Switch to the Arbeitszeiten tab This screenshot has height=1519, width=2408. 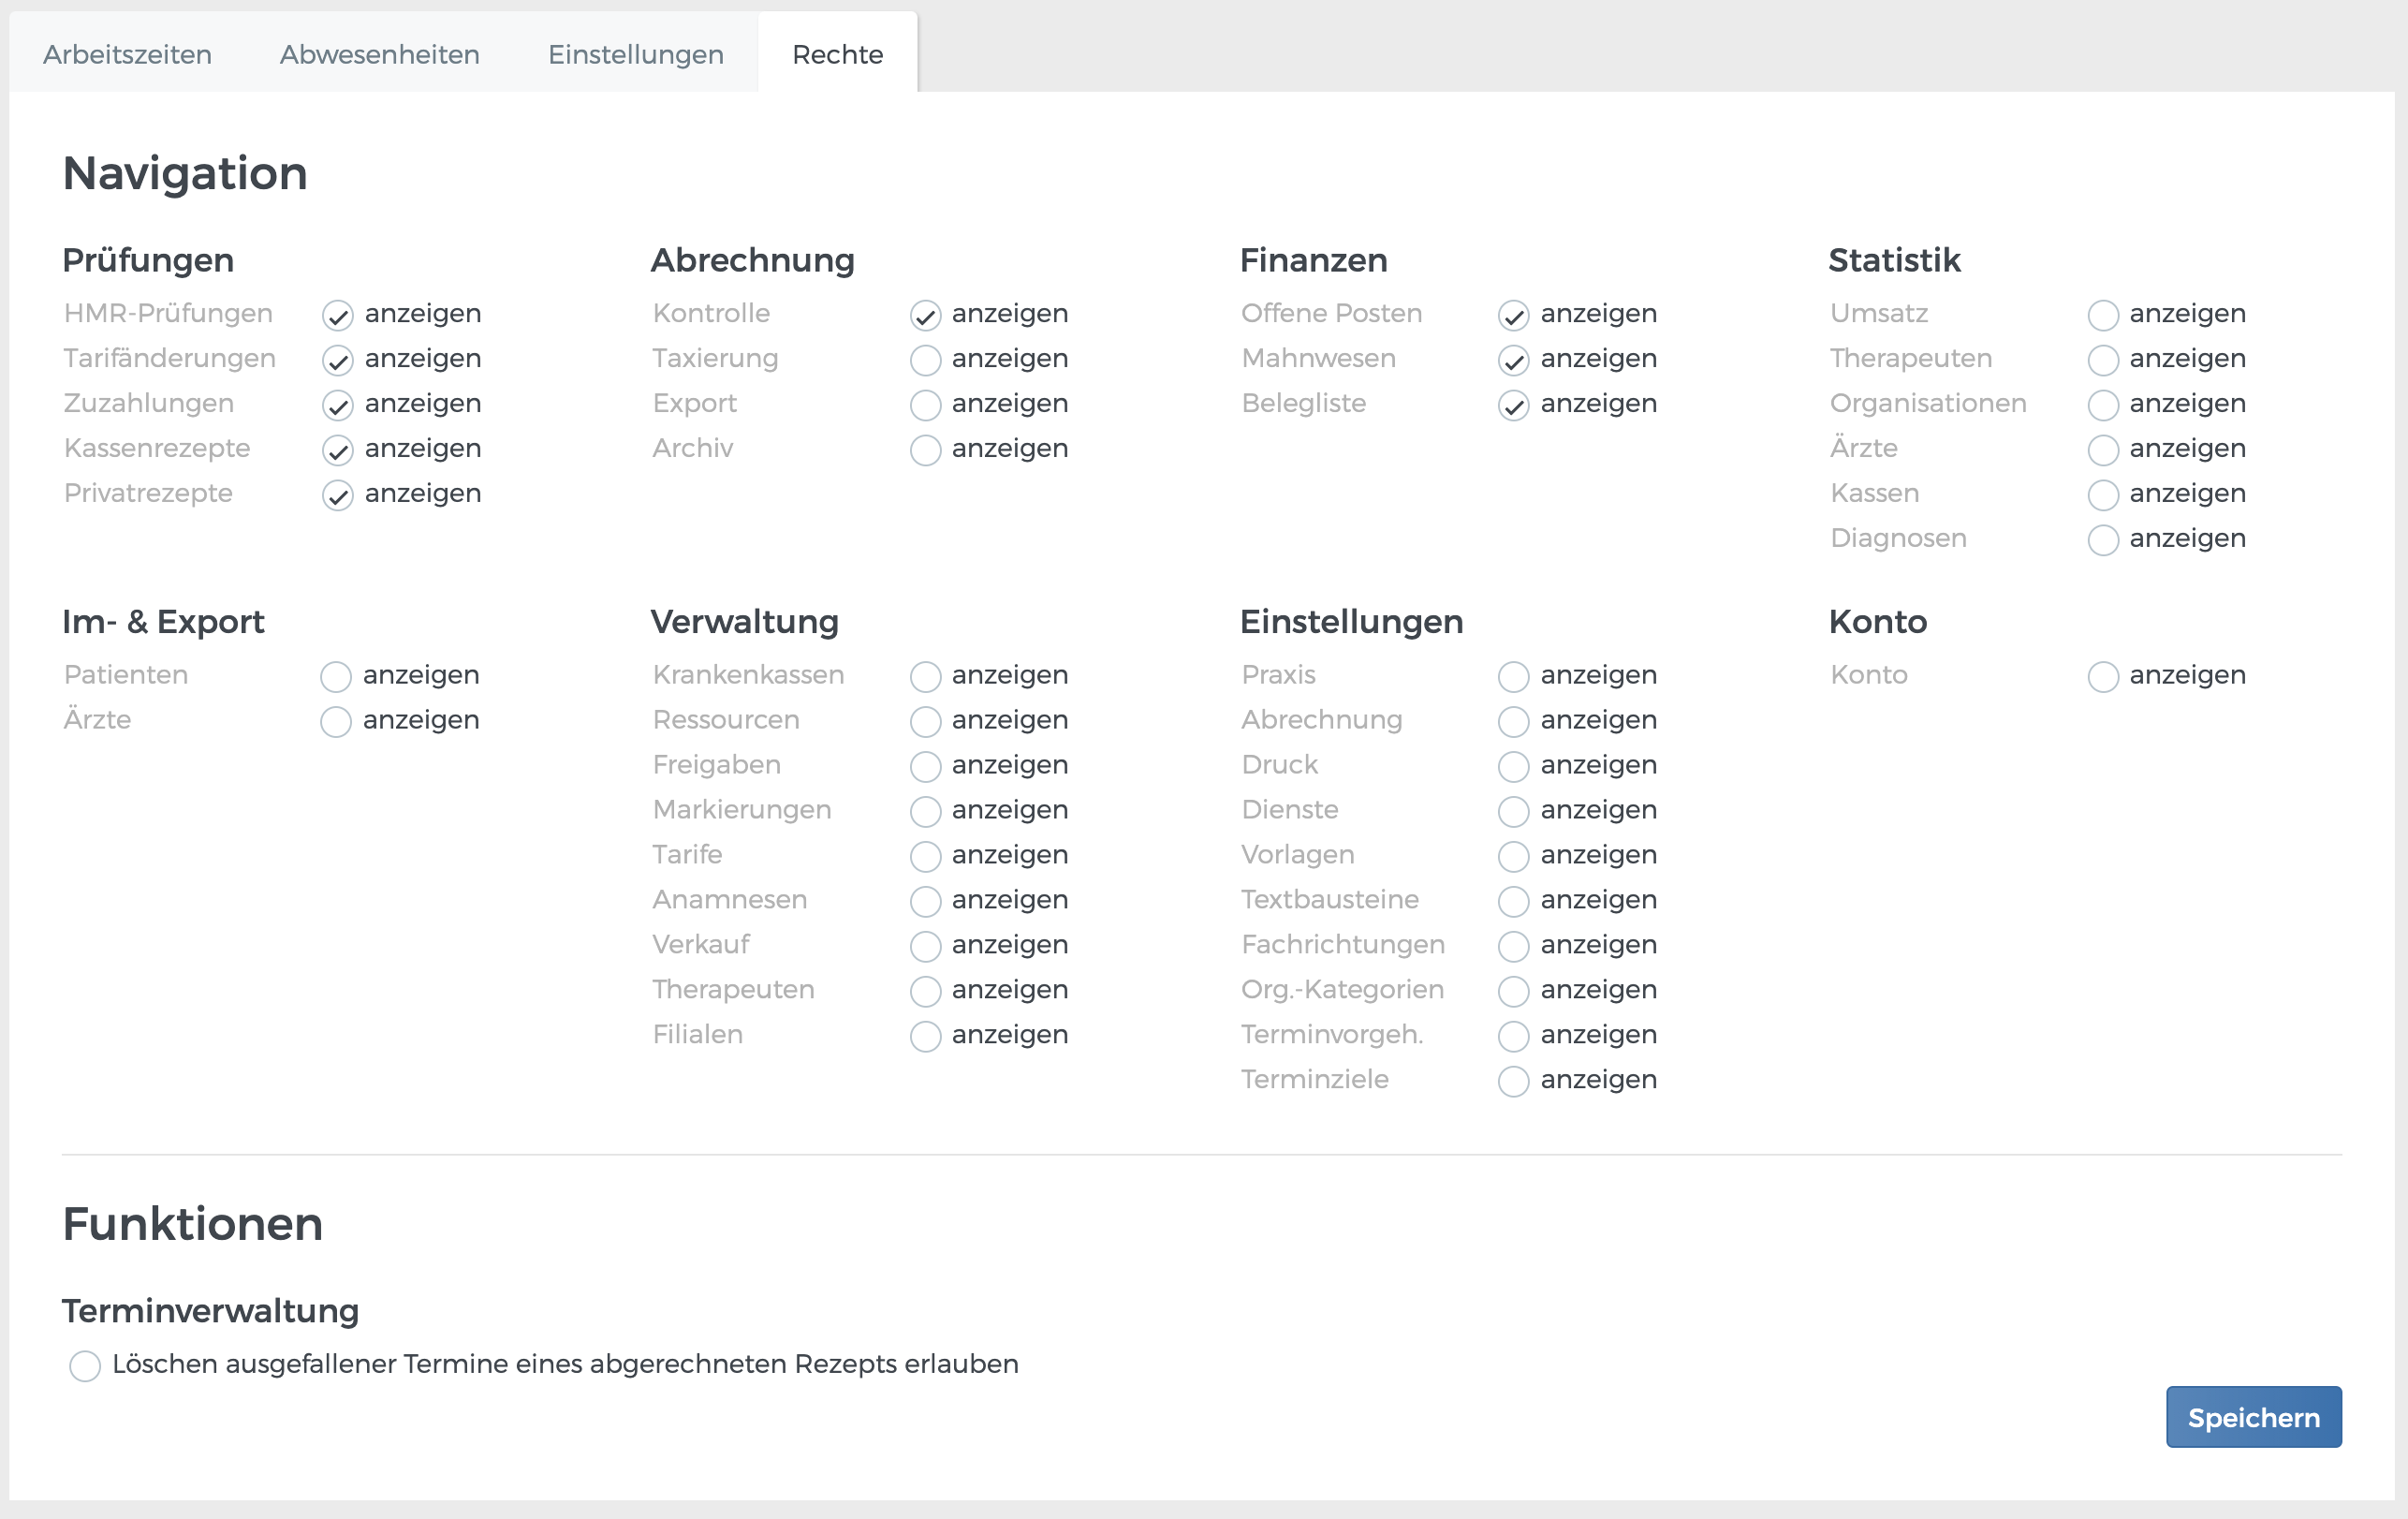(127, 54)
